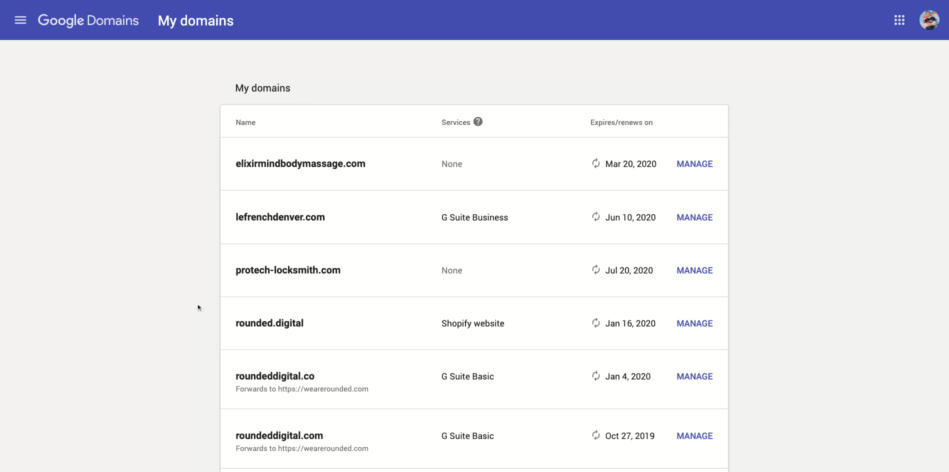
Task: Open the Google apps grid
Action: pos(899,20)
